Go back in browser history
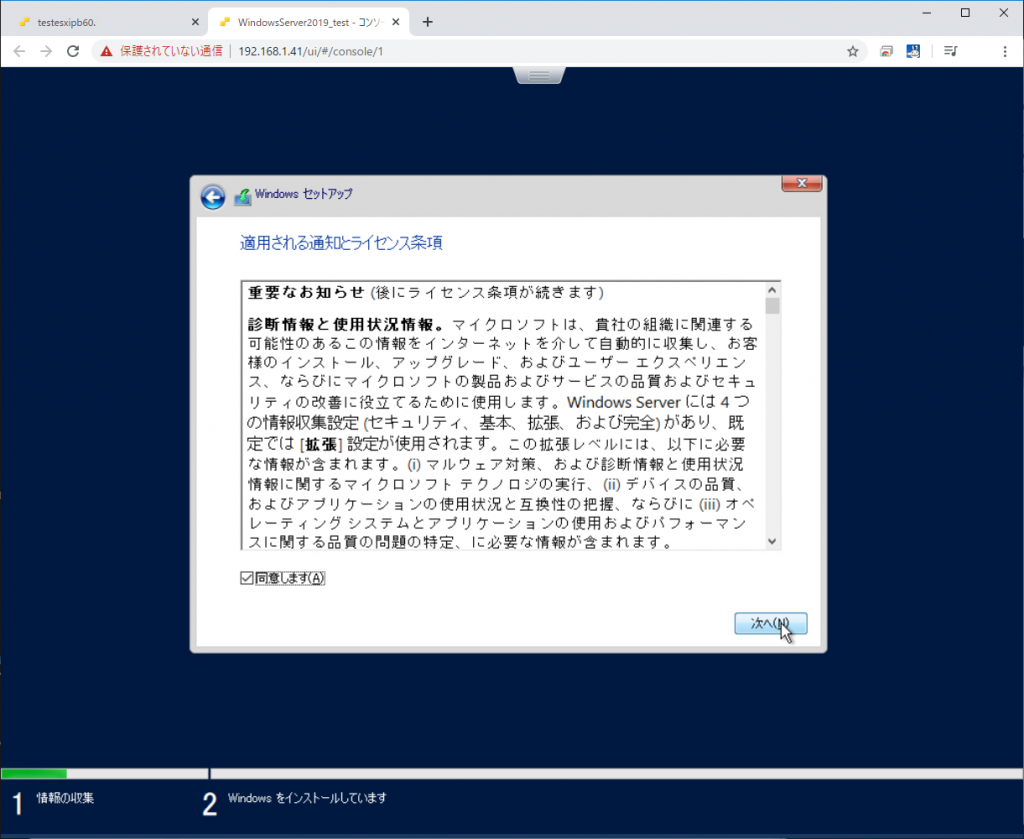This screenshot has width=1024, height=839. tap(20, 51)
